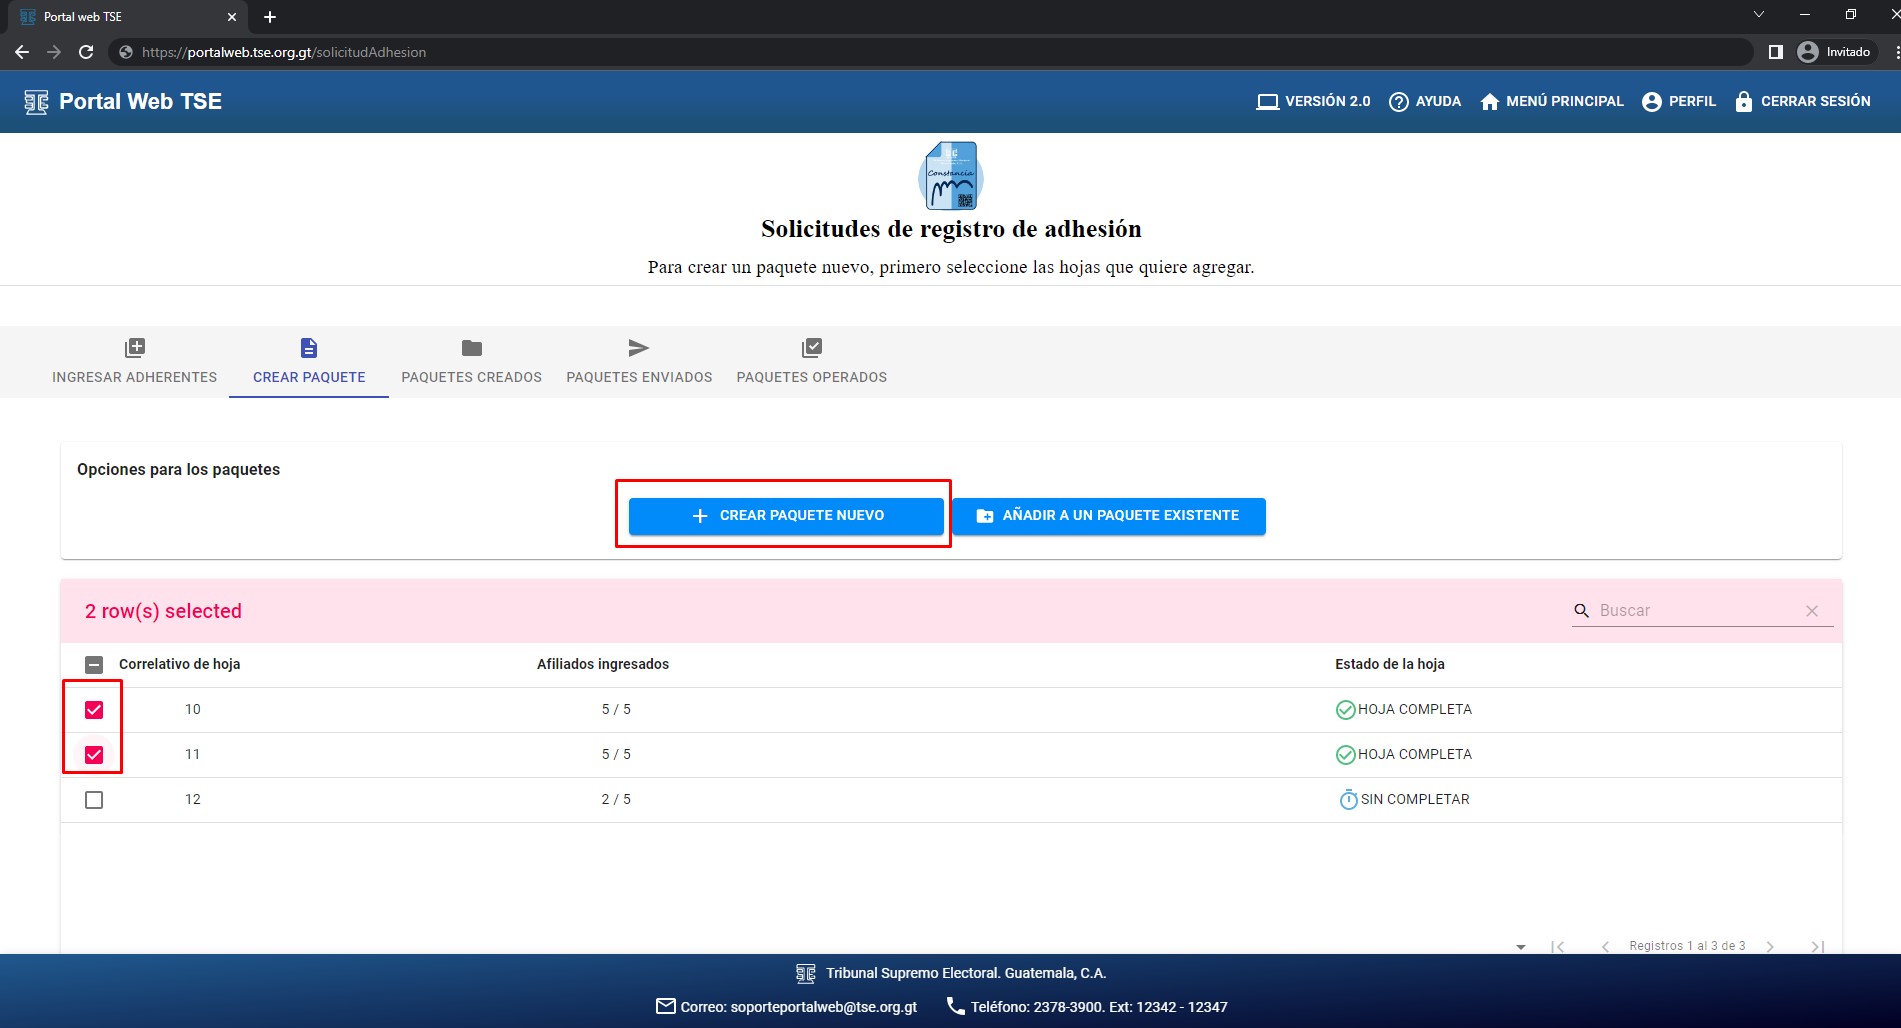Go to next page of registros
The width and height of the screenshot is (1901, 1028).
pyautogui.click(x=1770, y=947)
